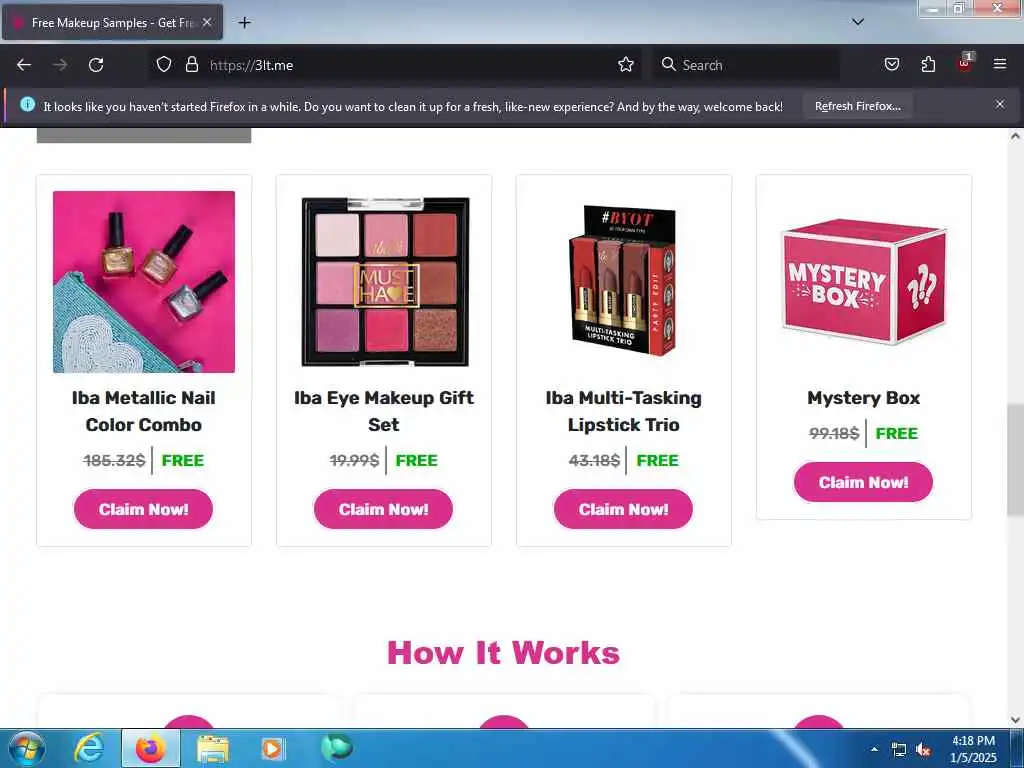Open the Save to Pocket icon
Image resolution: width=1024 pixels, height=768 pixels.
[891, 65]
